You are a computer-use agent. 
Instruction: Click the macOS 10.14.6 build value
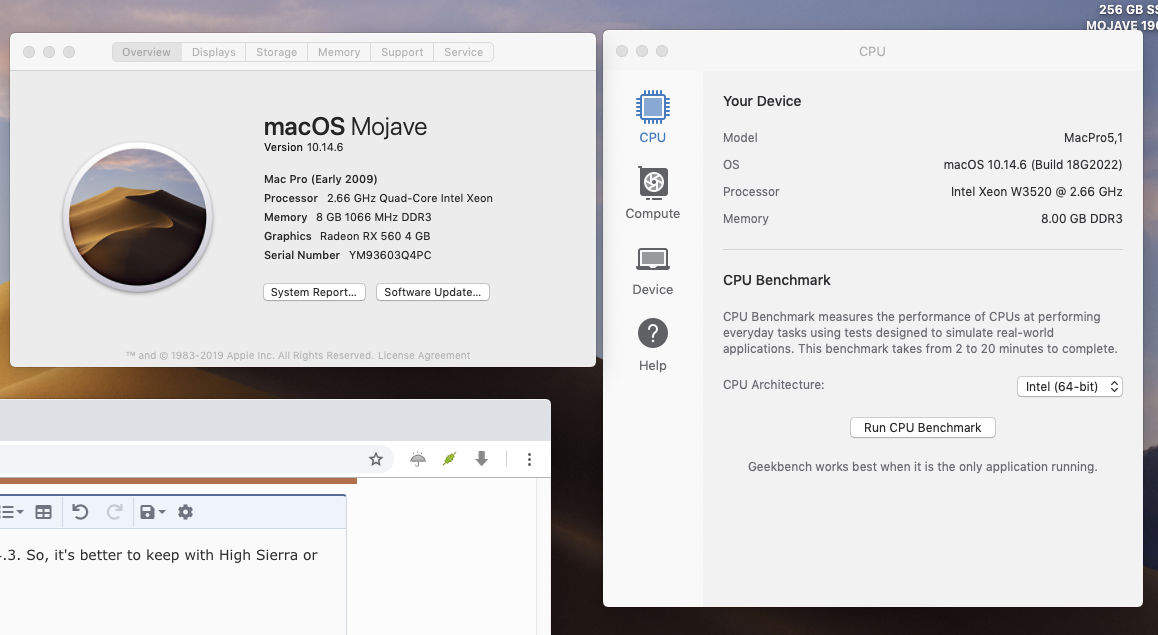pos(1032,164)
